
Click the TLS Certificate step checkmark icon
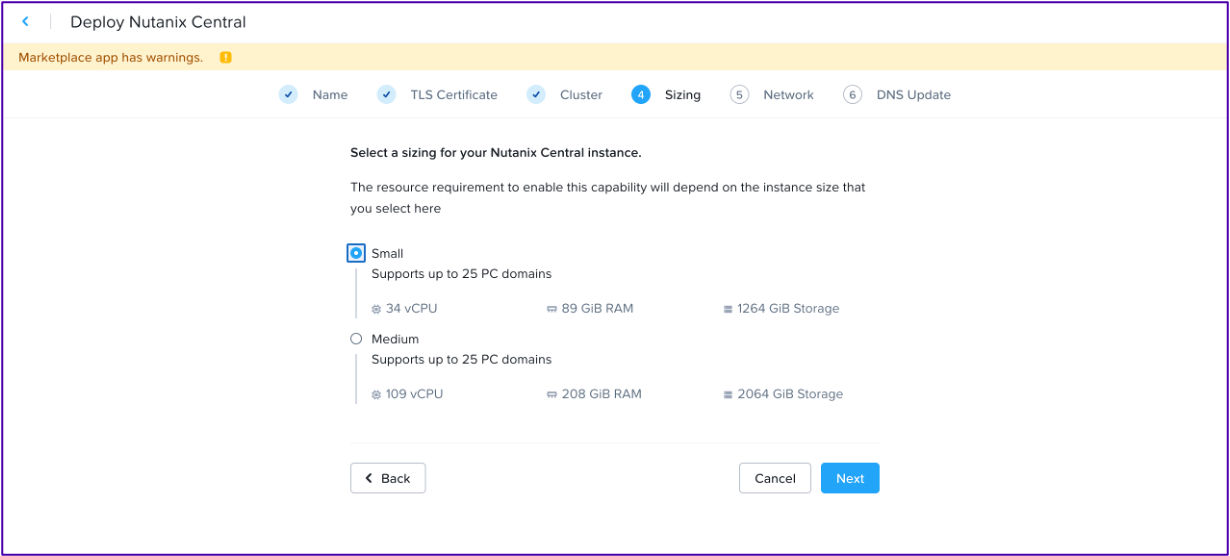(386, 95)
